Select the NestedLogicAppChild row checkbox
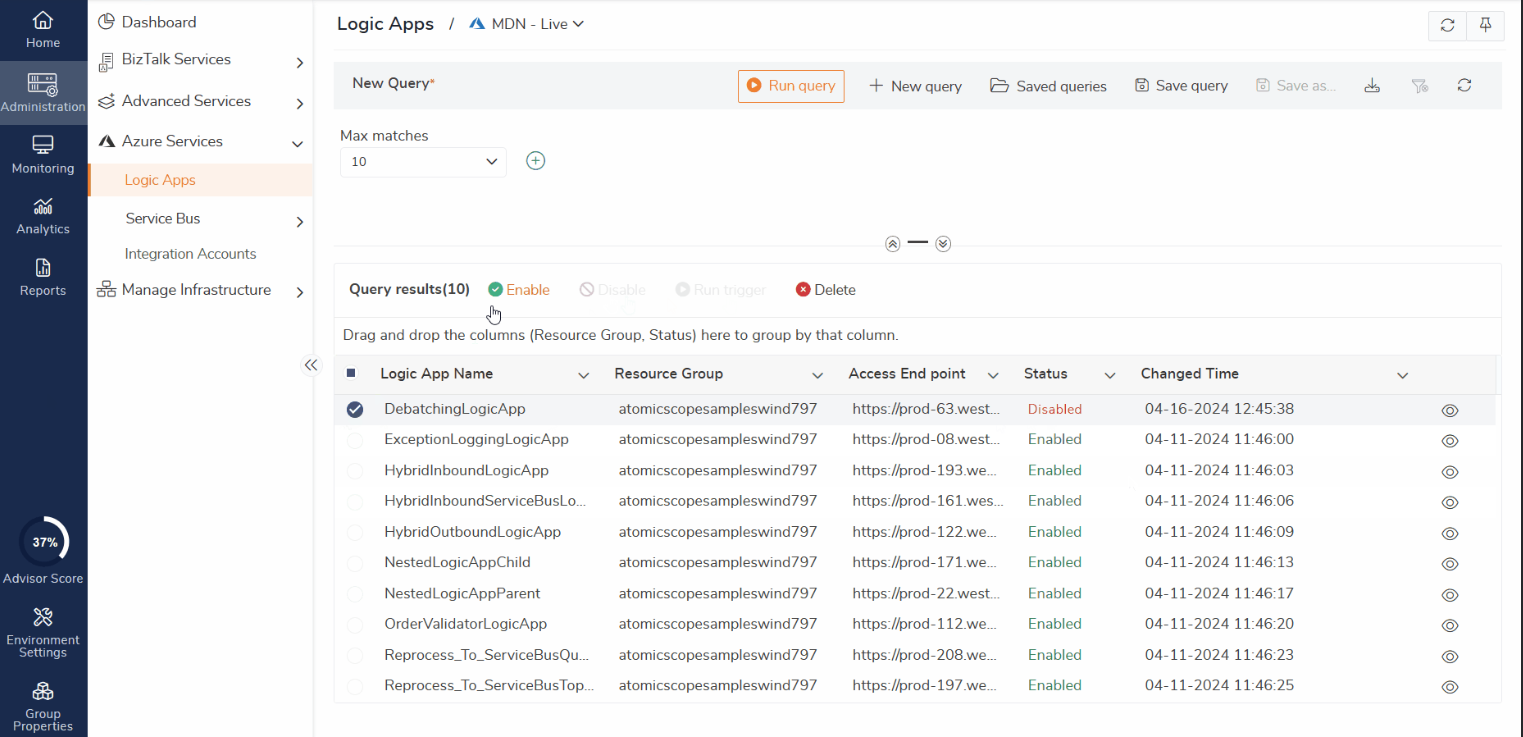This screenshot has width=1523, height=737. (x=355, y=563)
